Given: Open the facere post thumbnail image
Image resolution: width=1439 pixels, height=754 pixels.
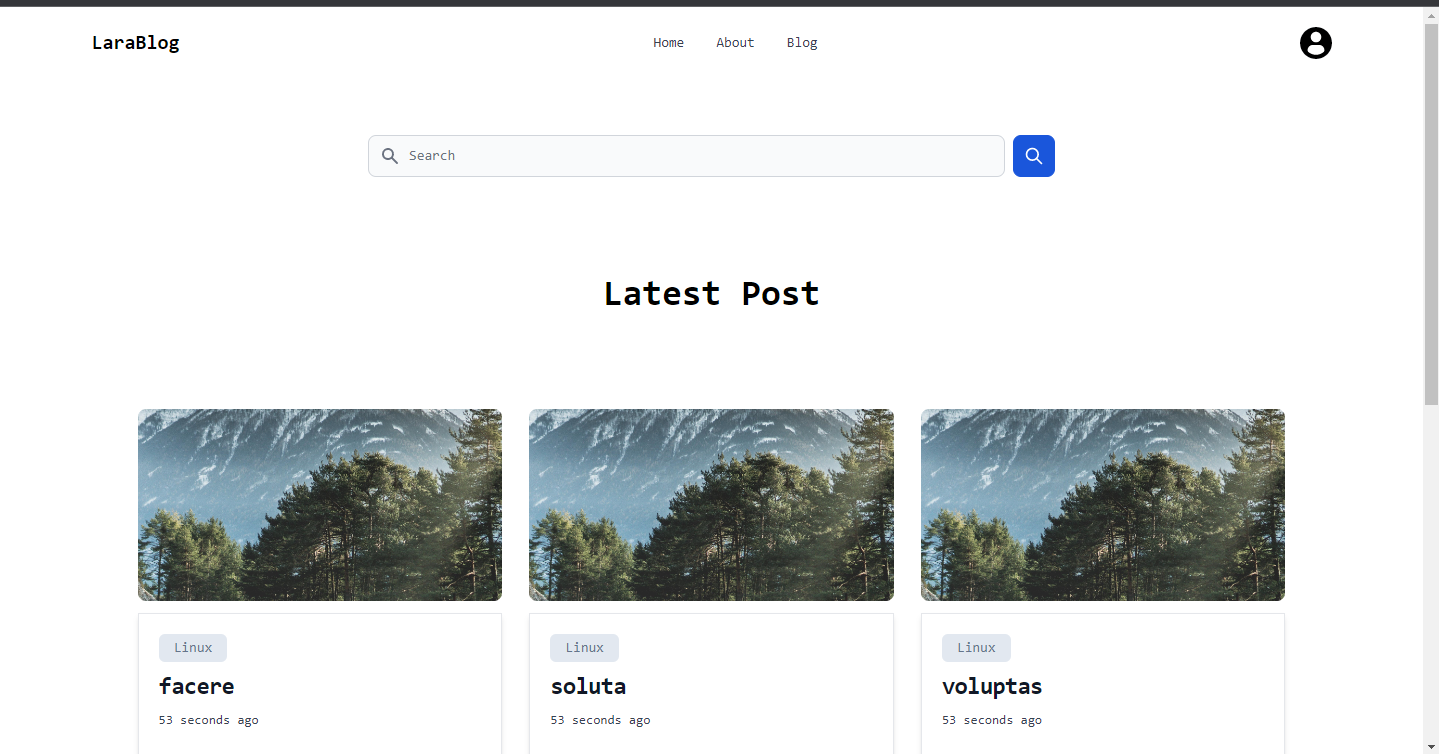Looking at the screenshot, I should pyautogui.click(x=320, y=505).
